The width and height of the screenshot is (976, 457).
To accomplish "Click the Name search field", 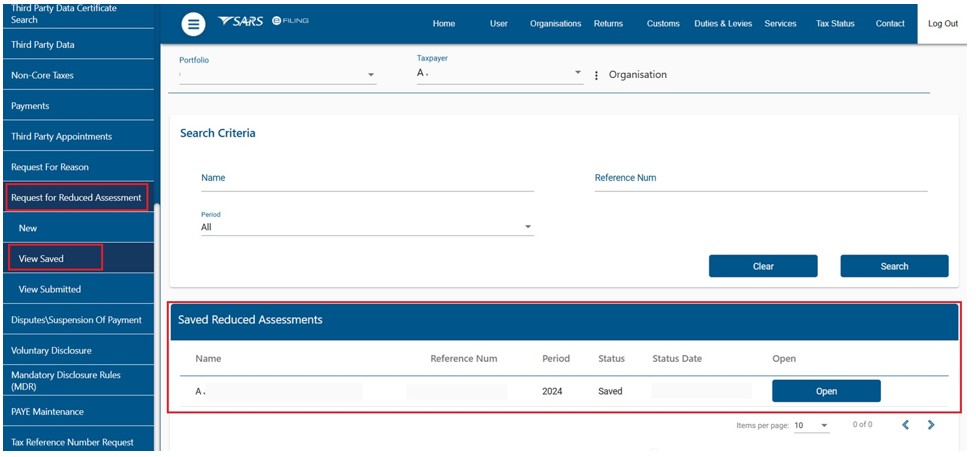I will pos(367,179).
